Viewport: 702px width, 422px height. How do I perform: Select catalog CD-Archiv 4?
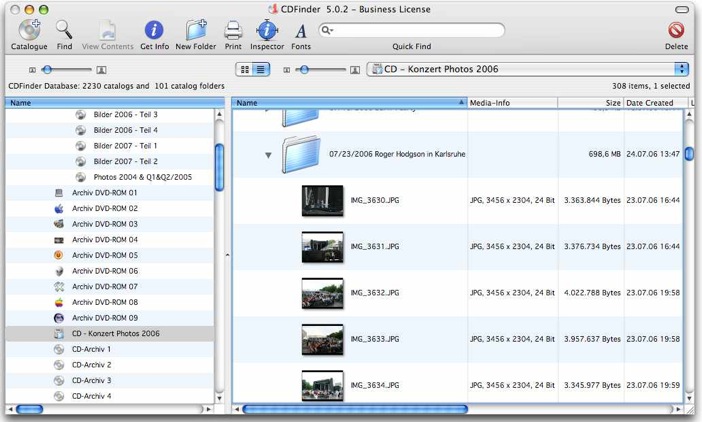click(91, 396)
